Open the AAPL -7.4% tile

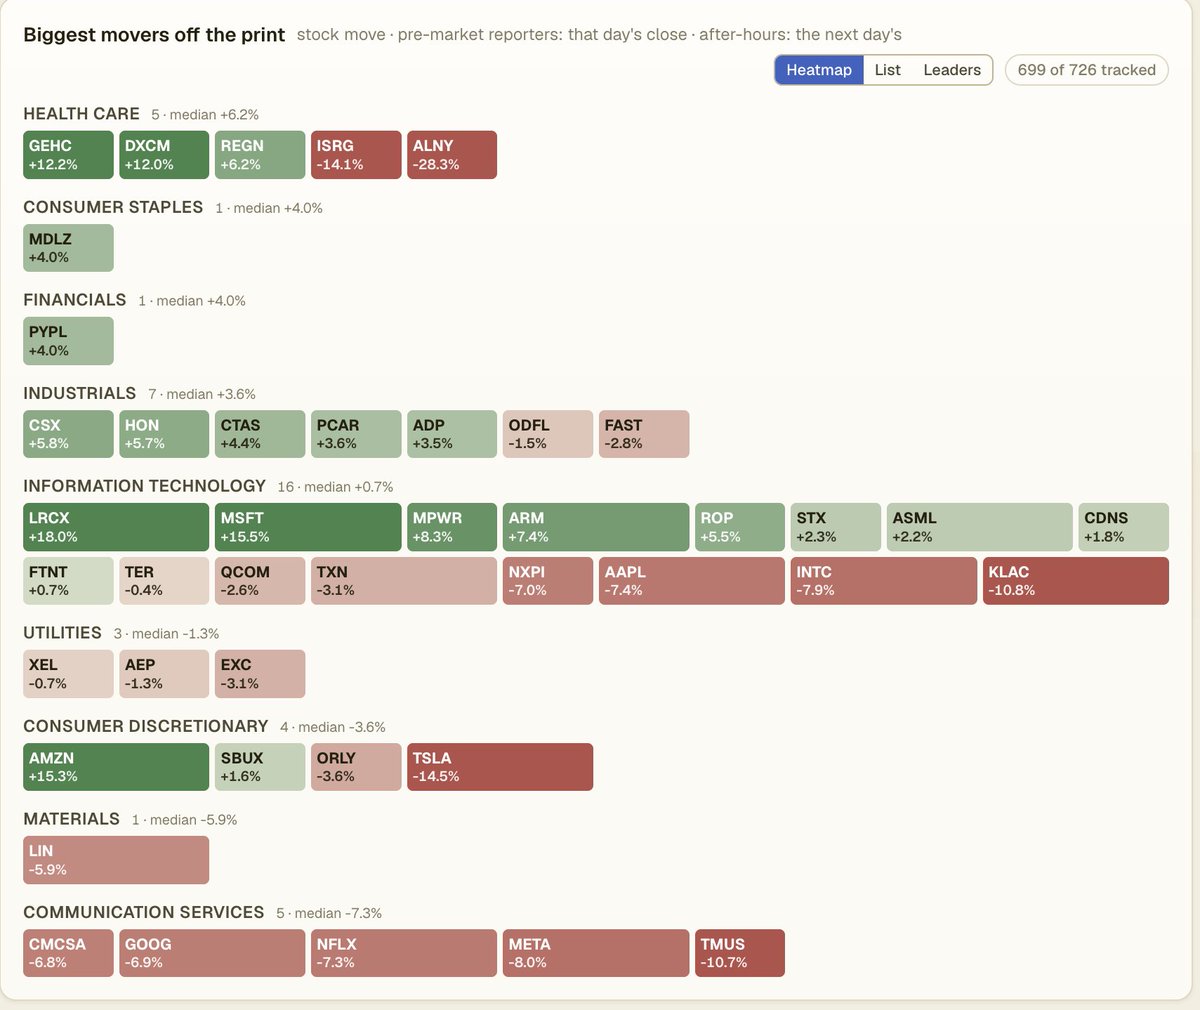(692, 581)
